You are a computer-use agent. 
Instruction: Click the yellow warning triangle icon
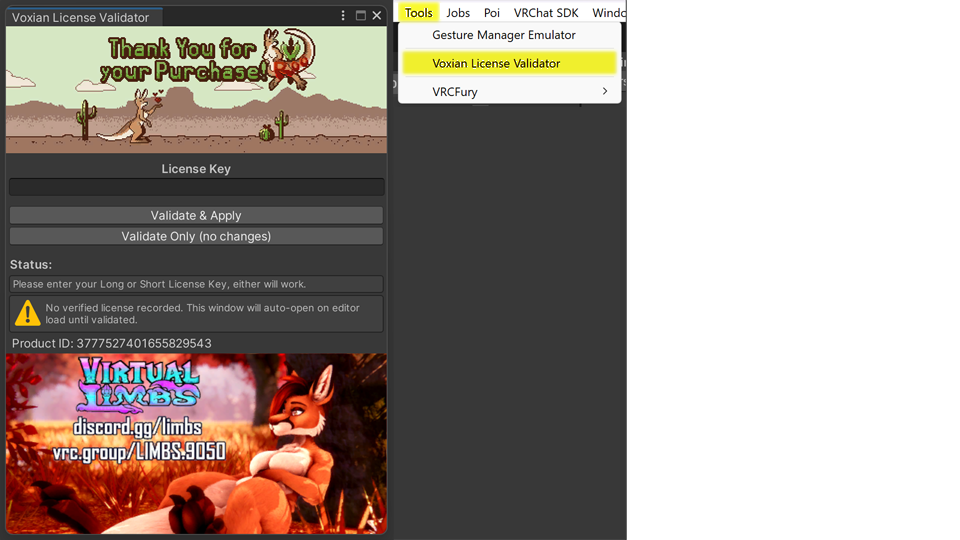pyautogui.click(x=28, y=314)
